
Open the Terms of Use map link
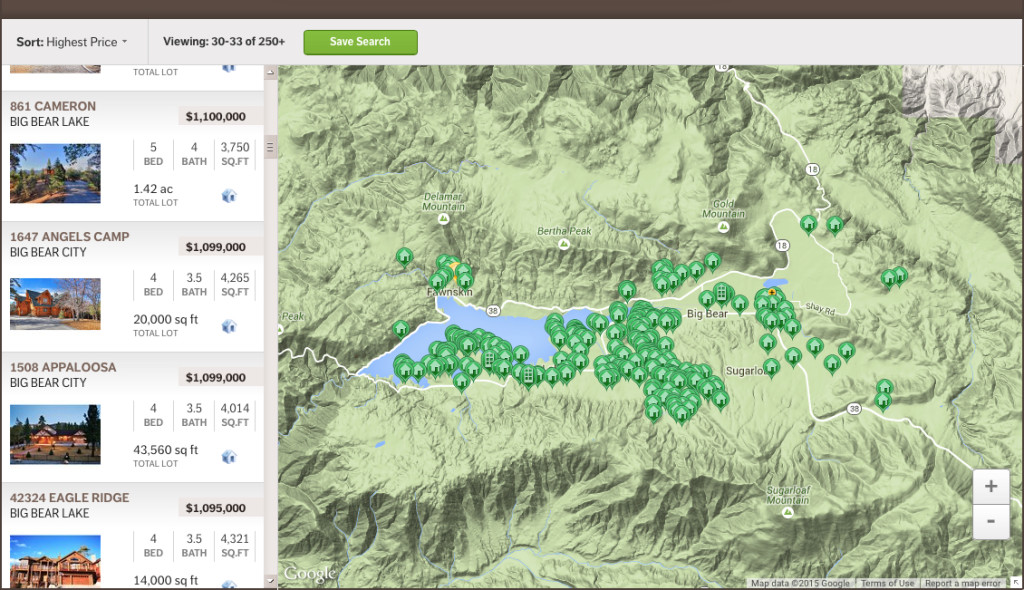[887, 583]
